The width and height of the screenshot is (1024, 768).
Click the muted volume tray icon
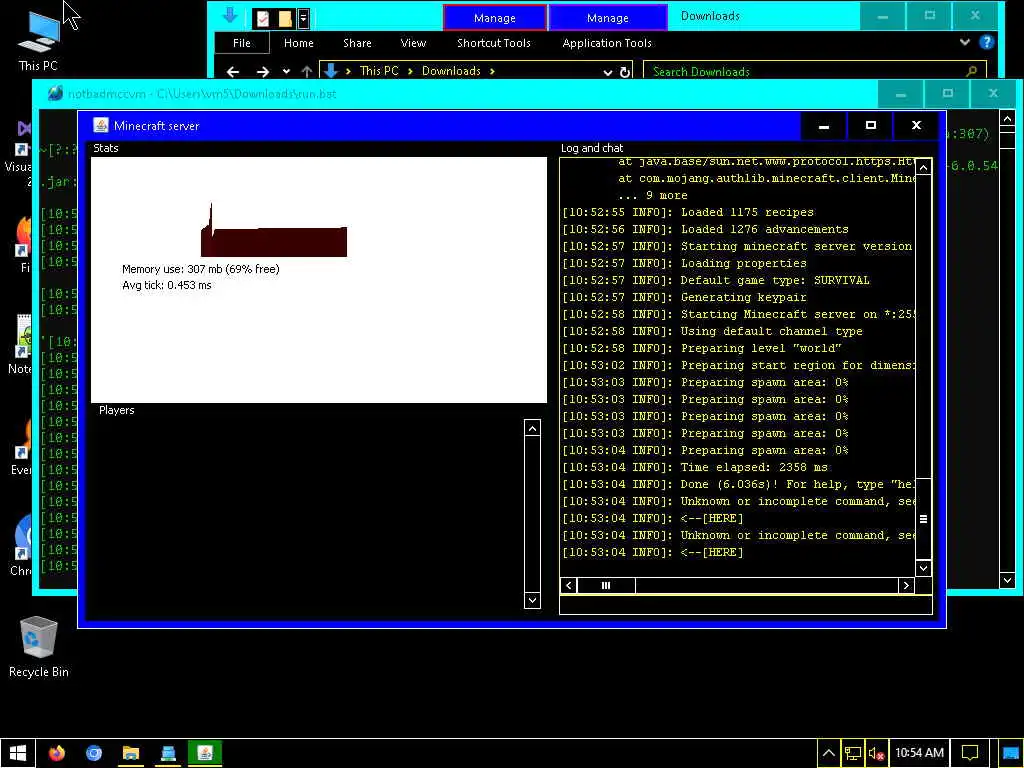click(x=876, y=753)
